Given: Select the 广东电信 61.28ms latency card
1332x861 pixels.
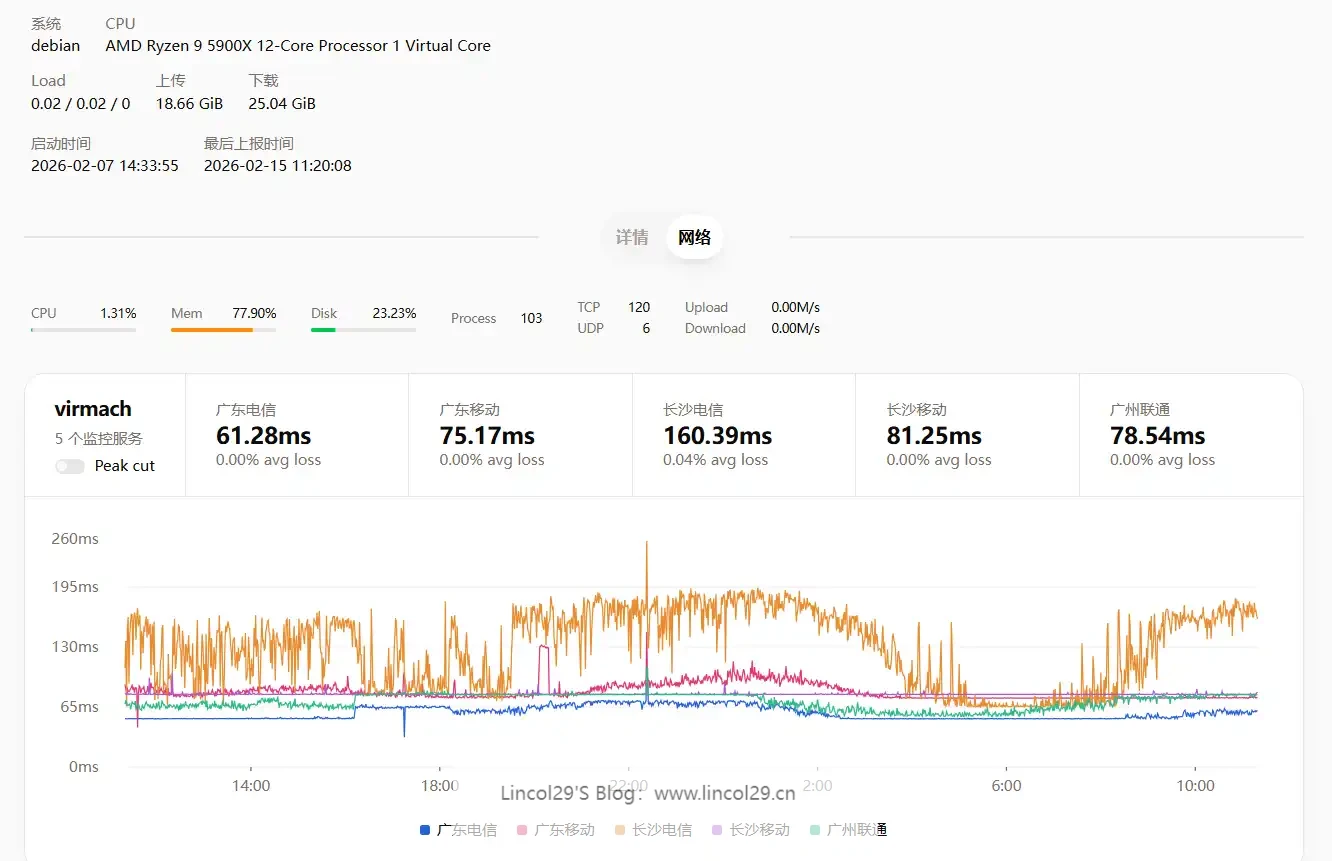Looking at the screenshot, I should point(297,435).
